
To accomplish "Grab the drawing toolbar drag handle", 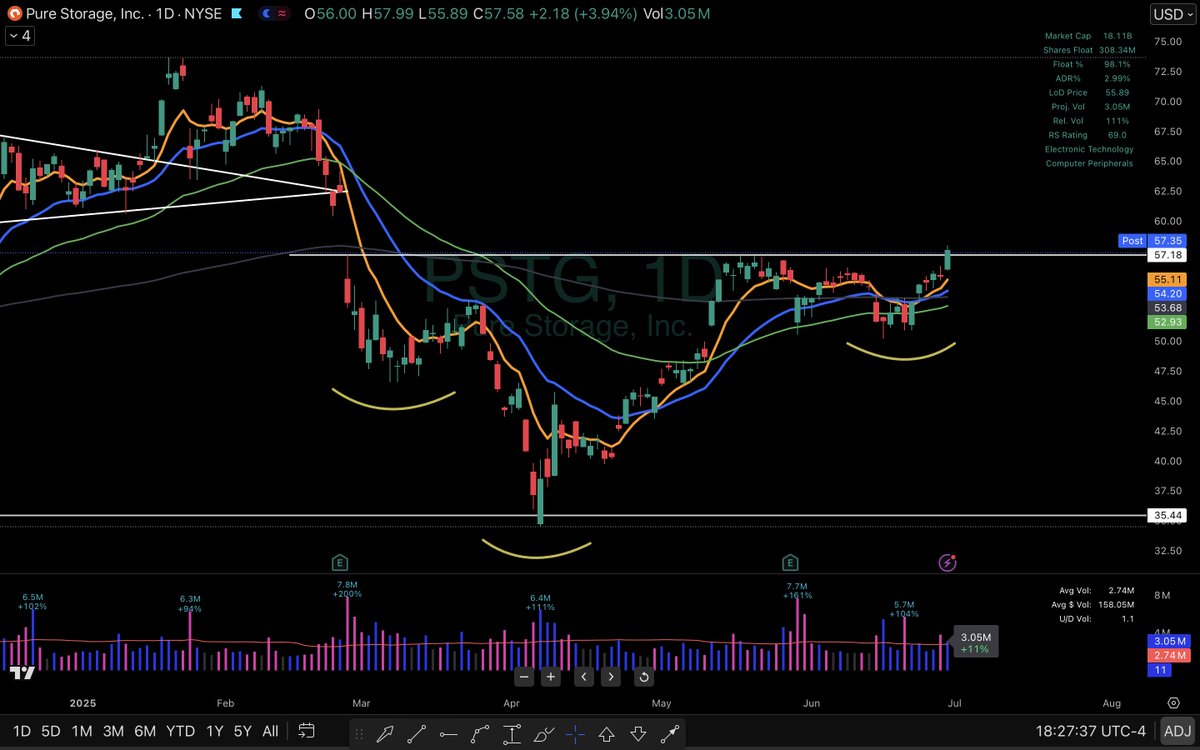I will (x=358, y=734).
